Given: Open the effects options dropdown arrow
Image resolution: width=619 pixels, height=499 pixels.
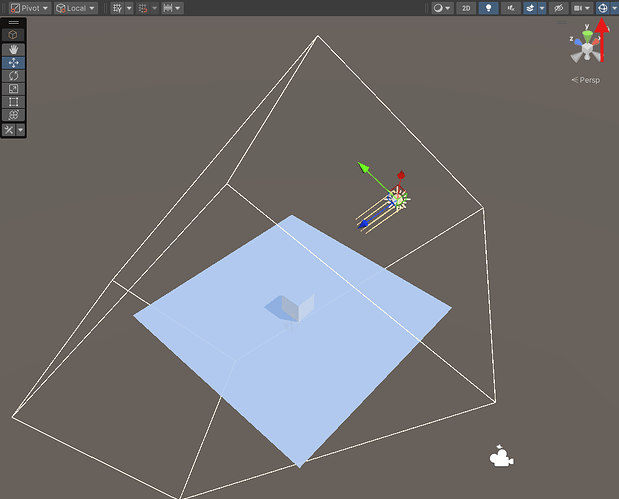Looking at the screenshot, I should click(542, 8).
